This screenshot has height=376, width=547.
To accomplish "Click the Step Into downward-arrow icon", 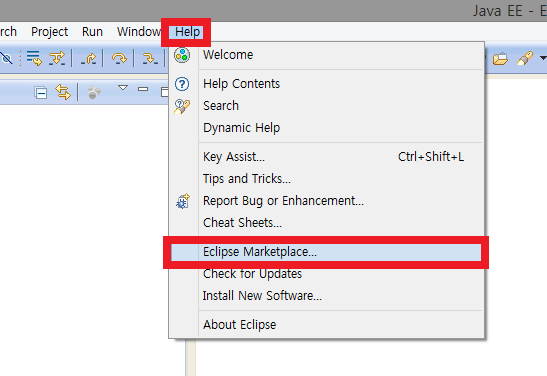I will click(150, 58).
